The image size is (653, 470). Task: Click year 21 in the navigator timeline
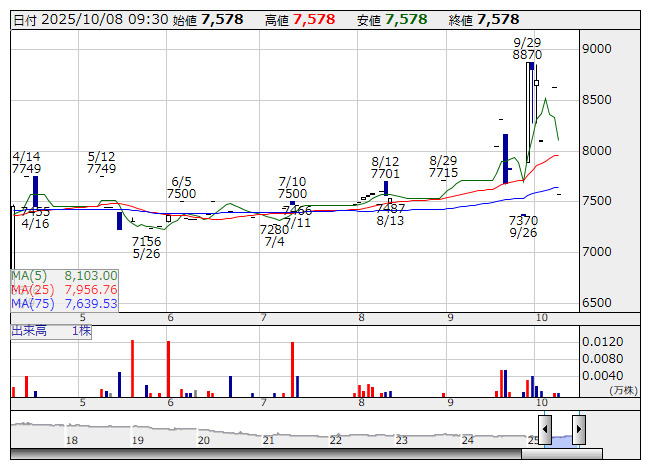coord(268,440)
